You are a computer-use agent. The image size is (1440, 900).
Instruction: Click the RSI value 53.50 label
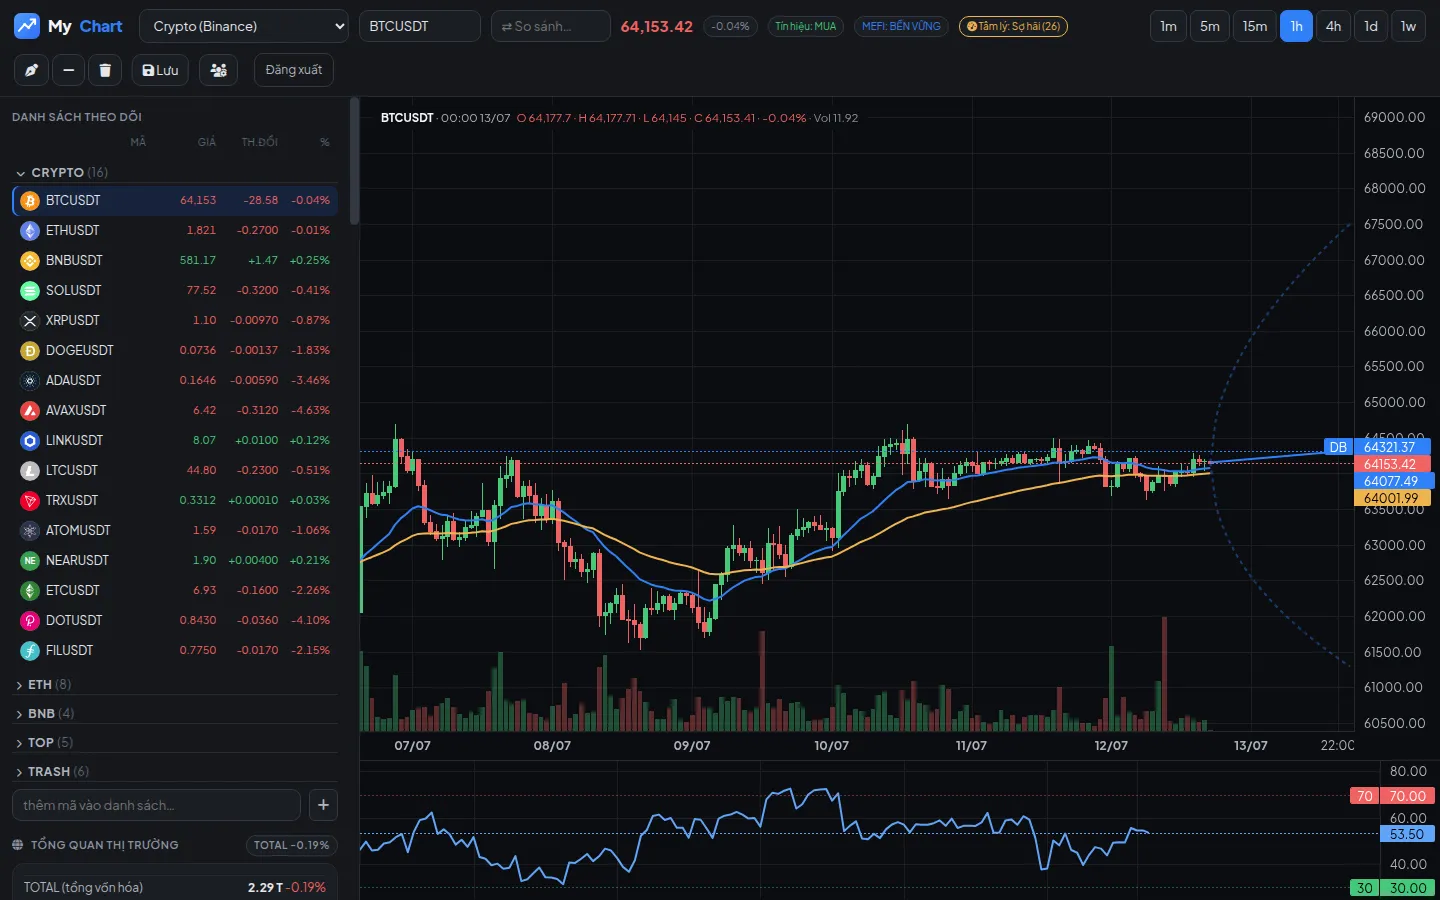pos(1407,834)
